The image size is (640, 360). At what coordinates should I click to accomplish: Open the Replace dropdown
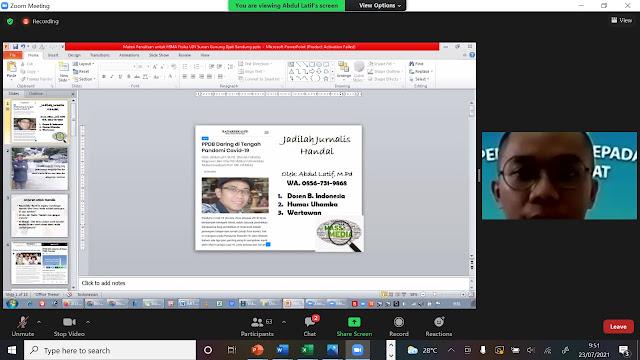[x=421, y=71]
